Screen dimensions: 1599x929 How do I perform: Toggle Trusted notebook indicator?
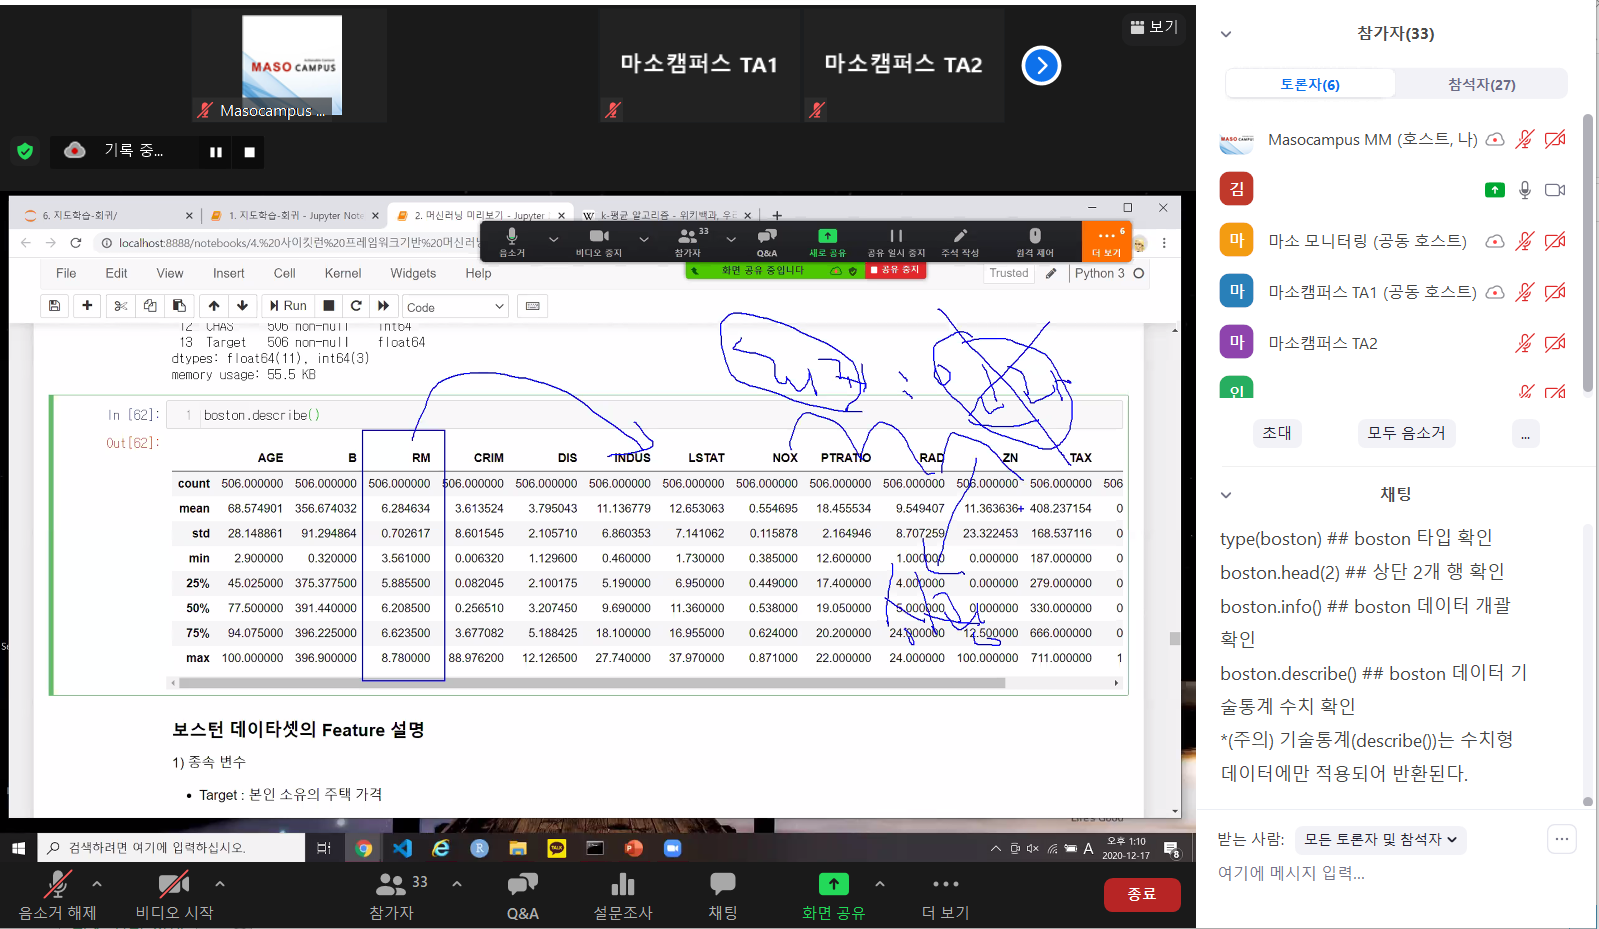1008,273
